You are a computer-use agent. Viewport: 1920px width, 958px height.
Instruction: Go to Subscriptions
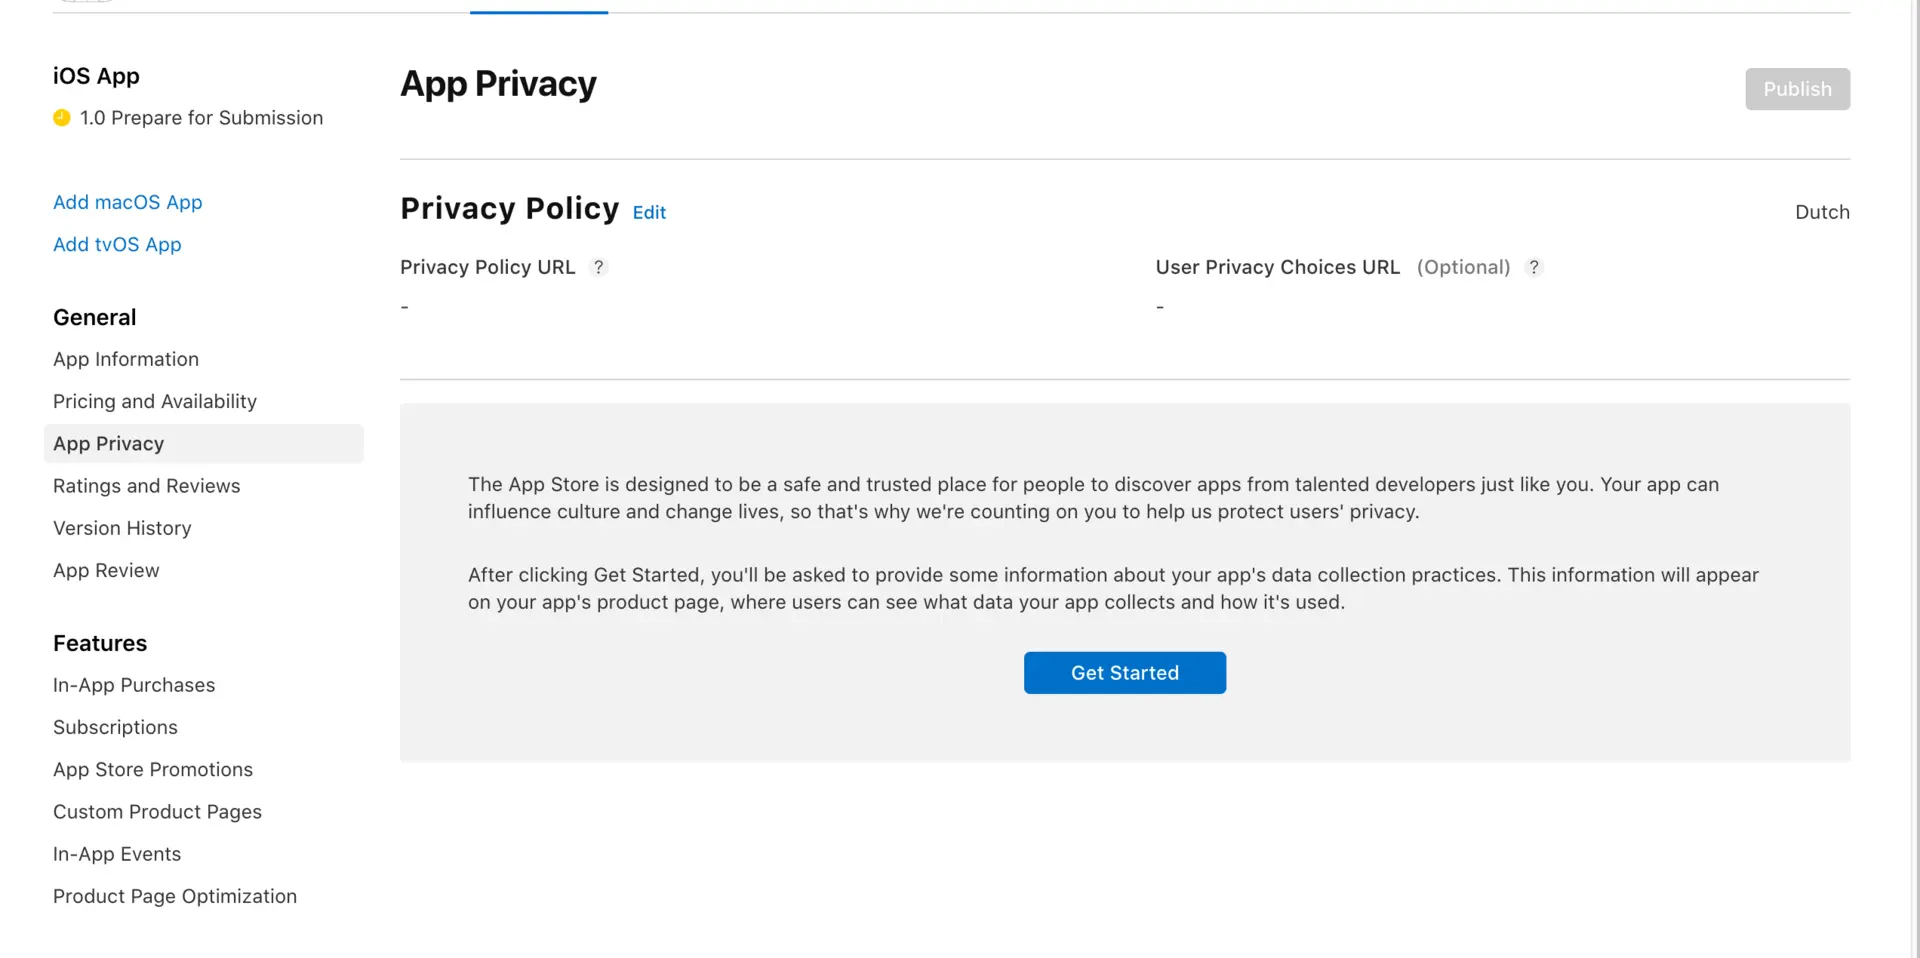tap(115, 727)
